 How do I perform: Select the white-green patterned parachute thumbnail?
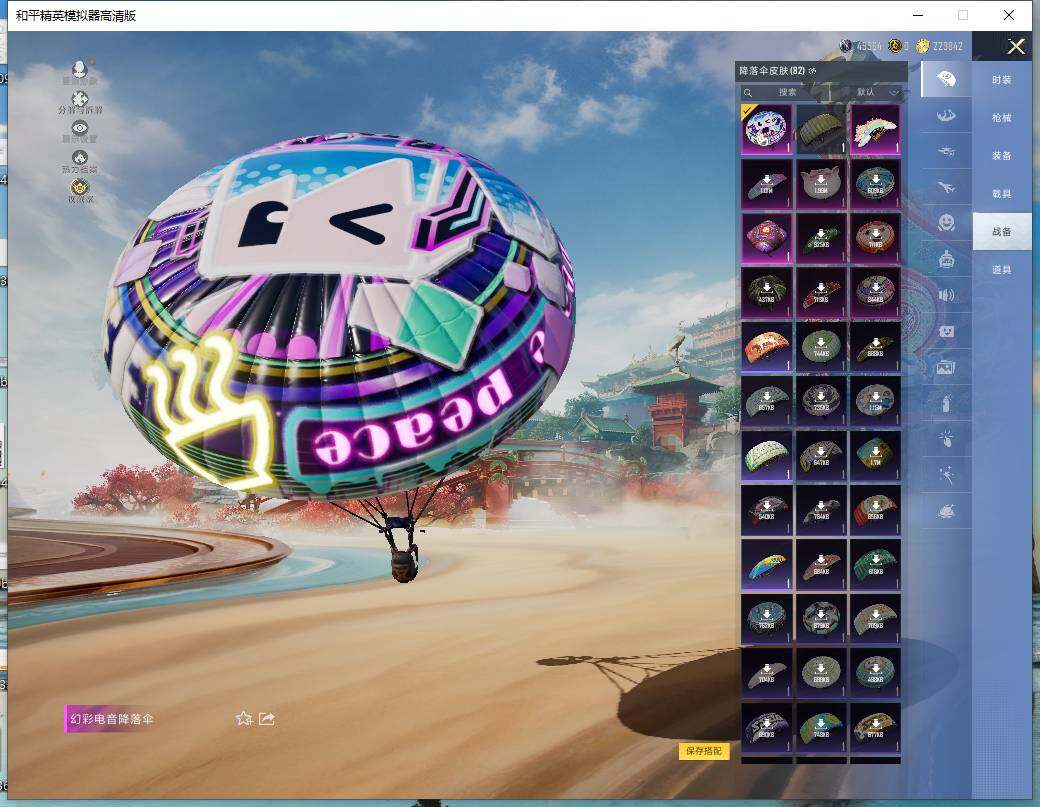(766, 456)
